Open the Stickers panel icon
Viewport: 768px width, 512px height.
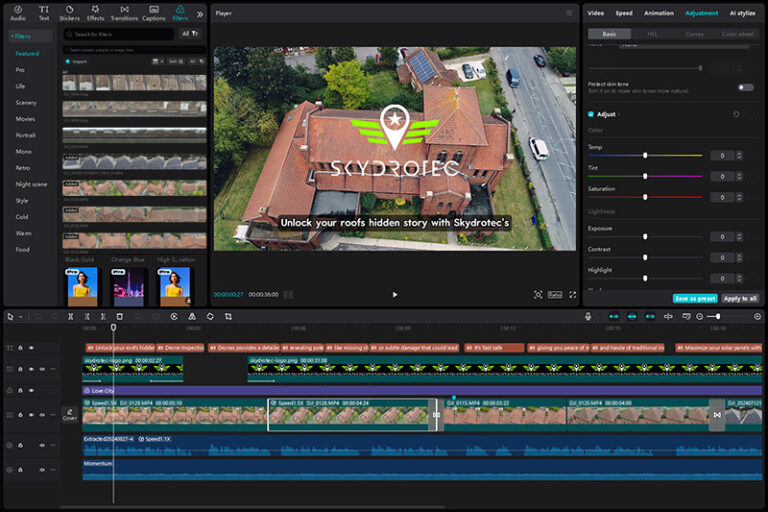click(70, 13)
